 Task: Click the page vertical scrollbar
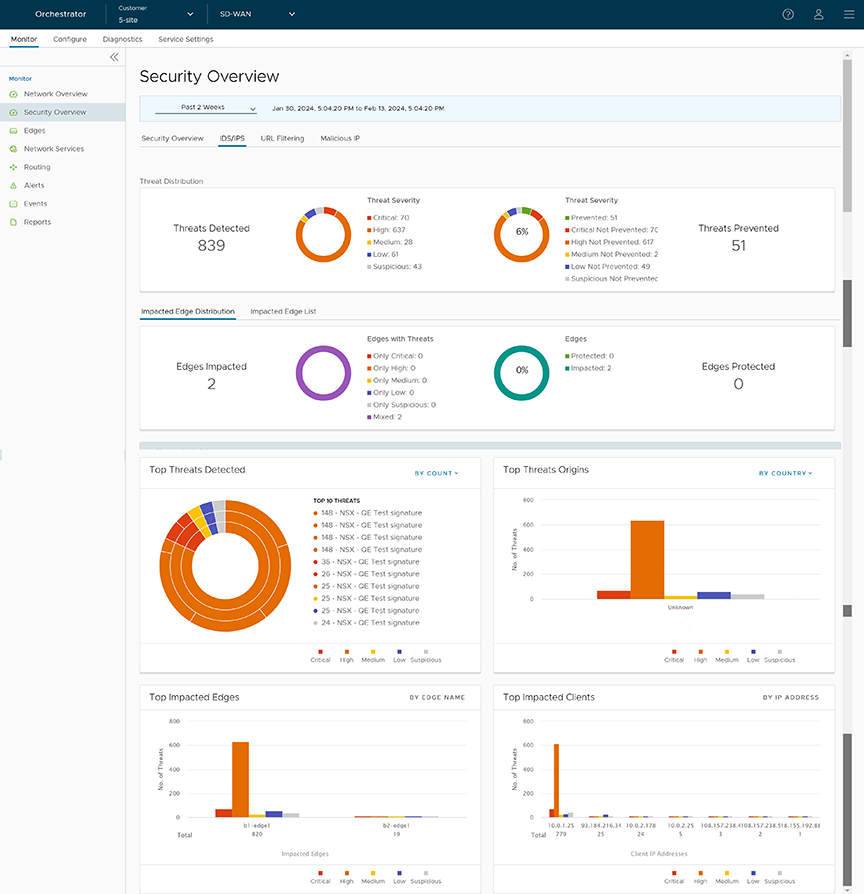click(x=848, y=300)
